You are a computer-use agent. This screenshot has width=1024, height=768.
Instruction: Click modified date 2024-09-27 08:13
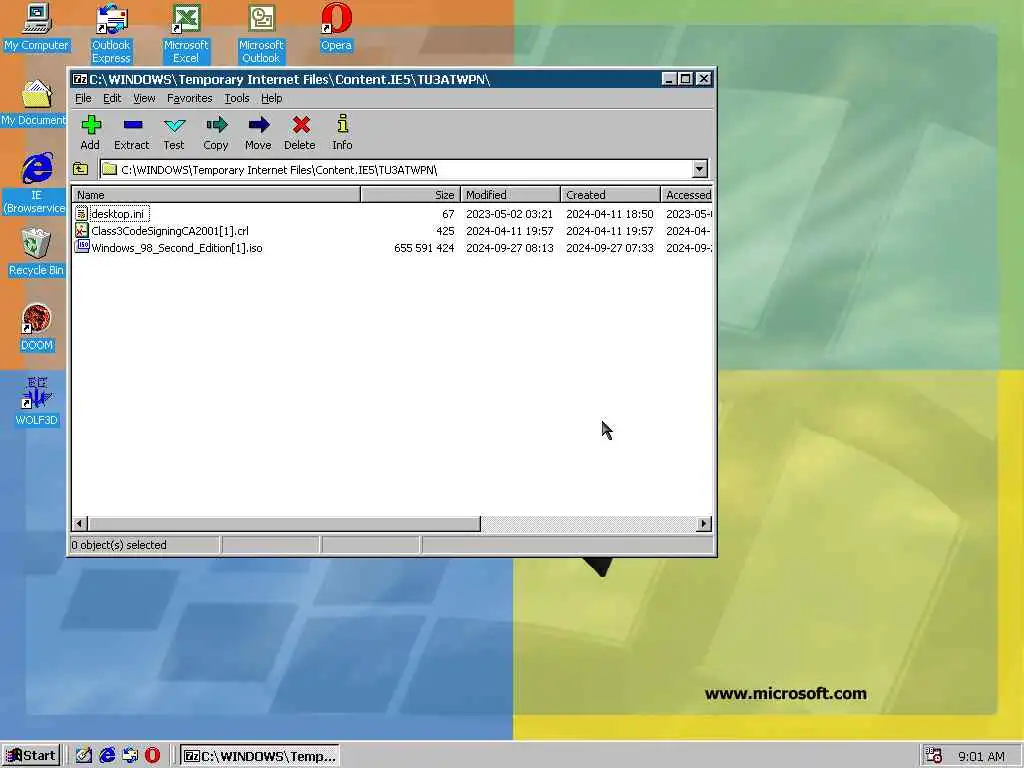pyautogui.click(x=509, y=248)
